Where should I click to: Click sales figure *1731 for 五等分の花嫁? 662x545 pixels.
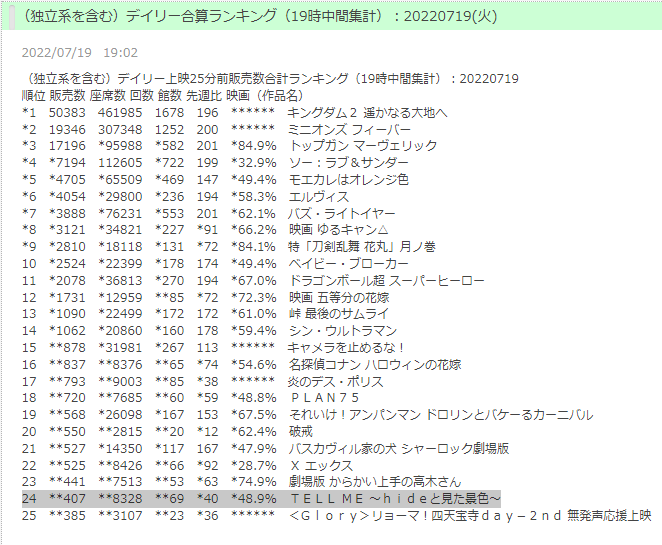(x=67, y=298)
